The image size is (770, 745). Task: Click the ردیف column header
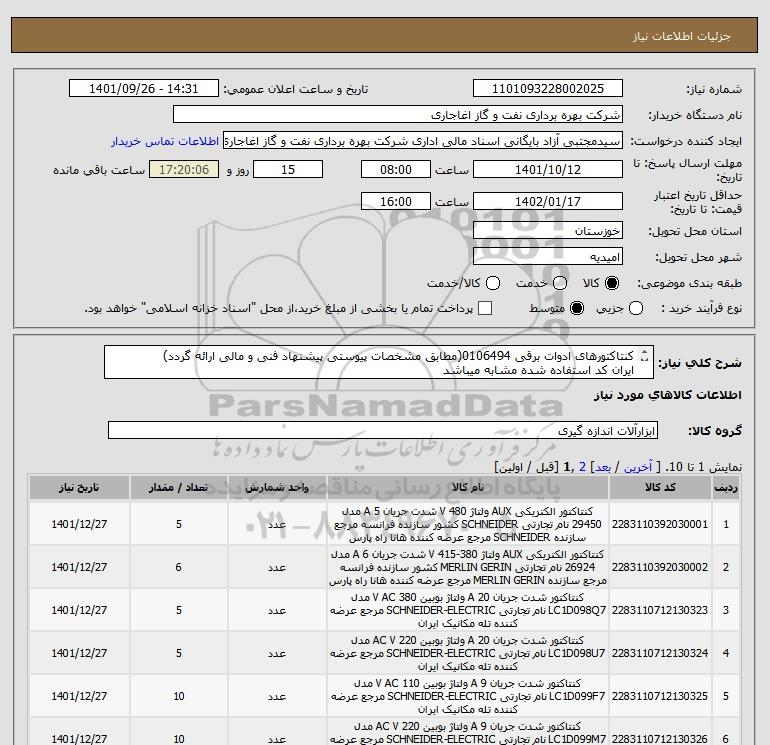click(726, 487)
